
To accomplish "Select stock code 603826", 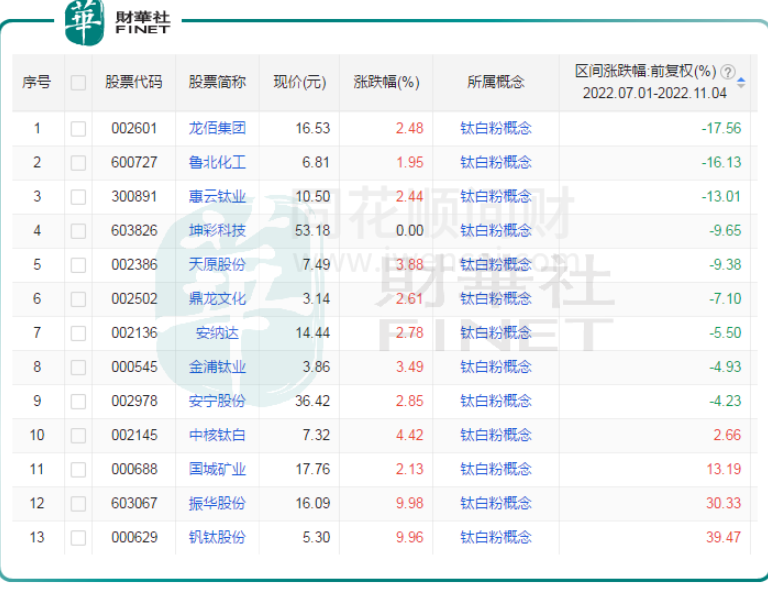I will (x=134, y=230).
